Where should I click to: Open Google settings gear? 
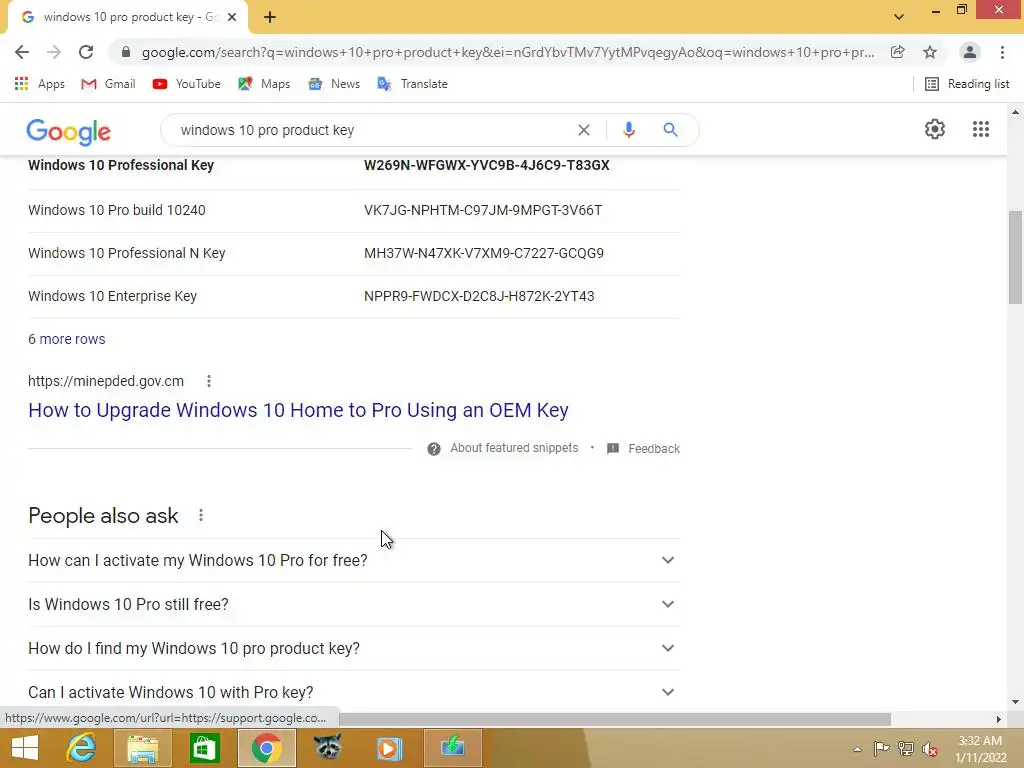pyautogui.click(x=935, y=129)
